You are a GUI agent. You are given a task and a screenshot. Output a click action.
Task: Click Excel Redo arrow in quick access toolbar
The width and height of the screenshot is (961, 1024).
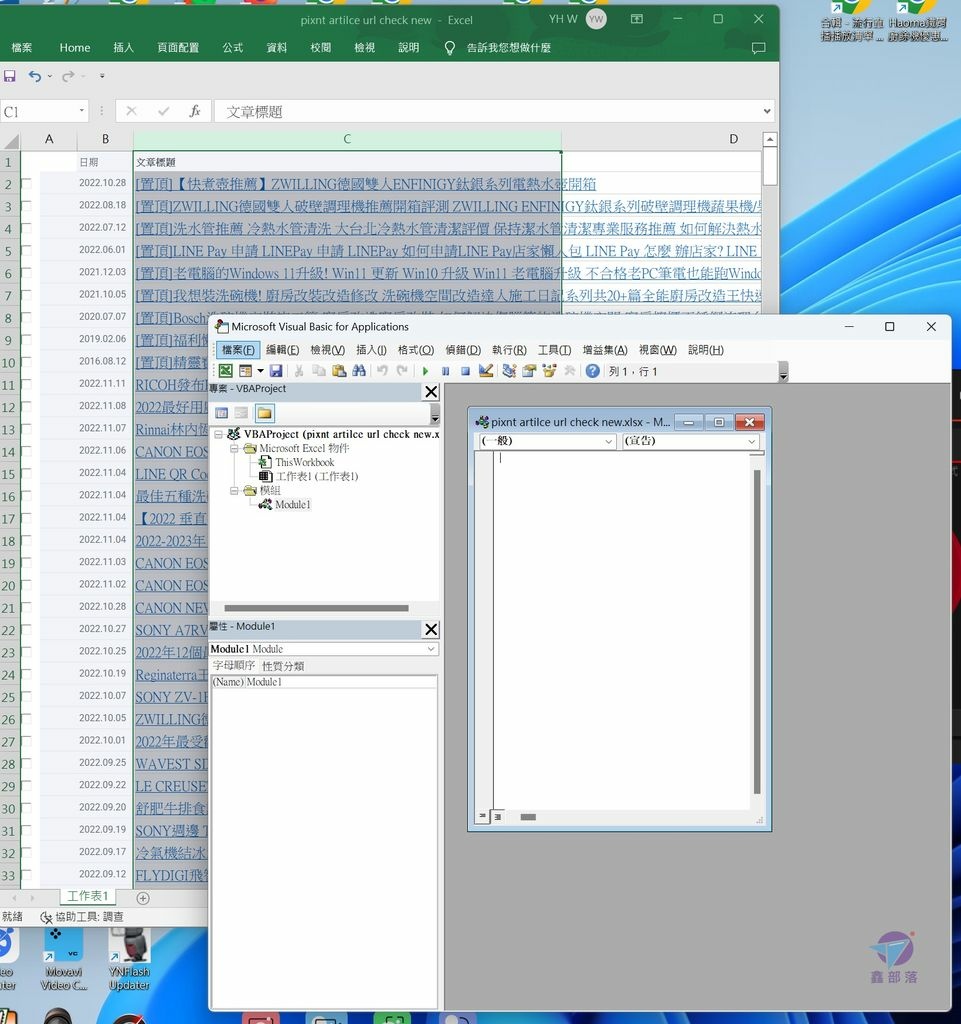click(x=68, y=76)
